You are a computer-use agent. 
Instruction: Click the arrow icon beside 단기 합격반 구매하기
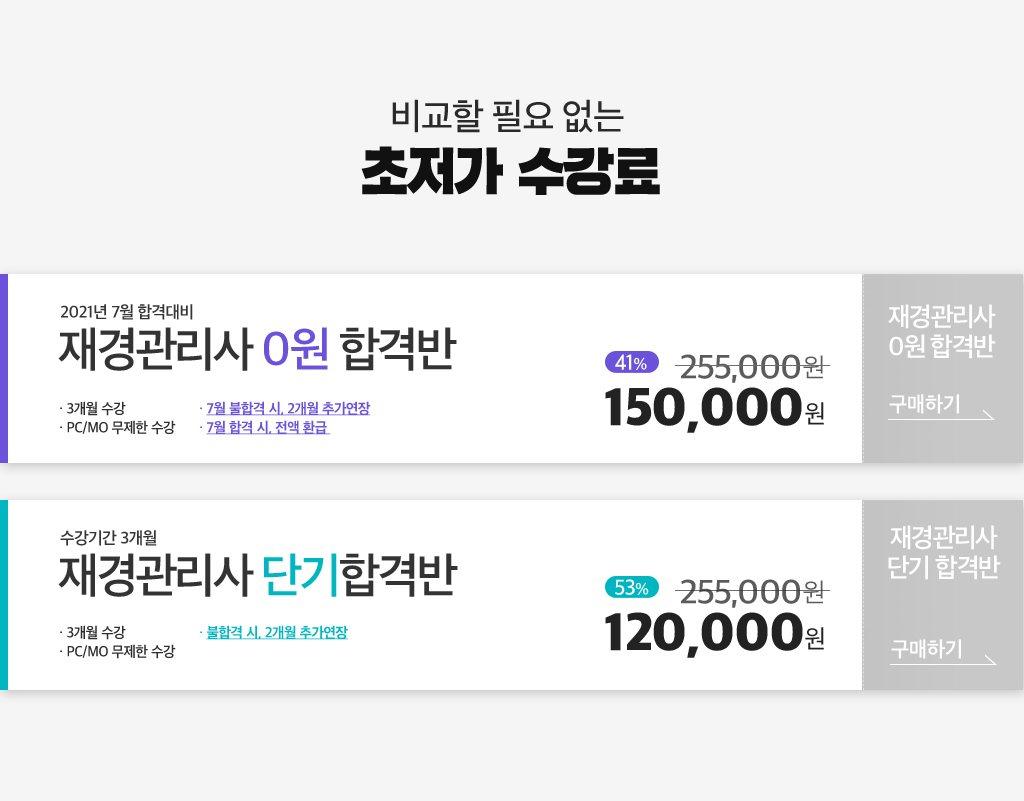click(x=989, y=659)
